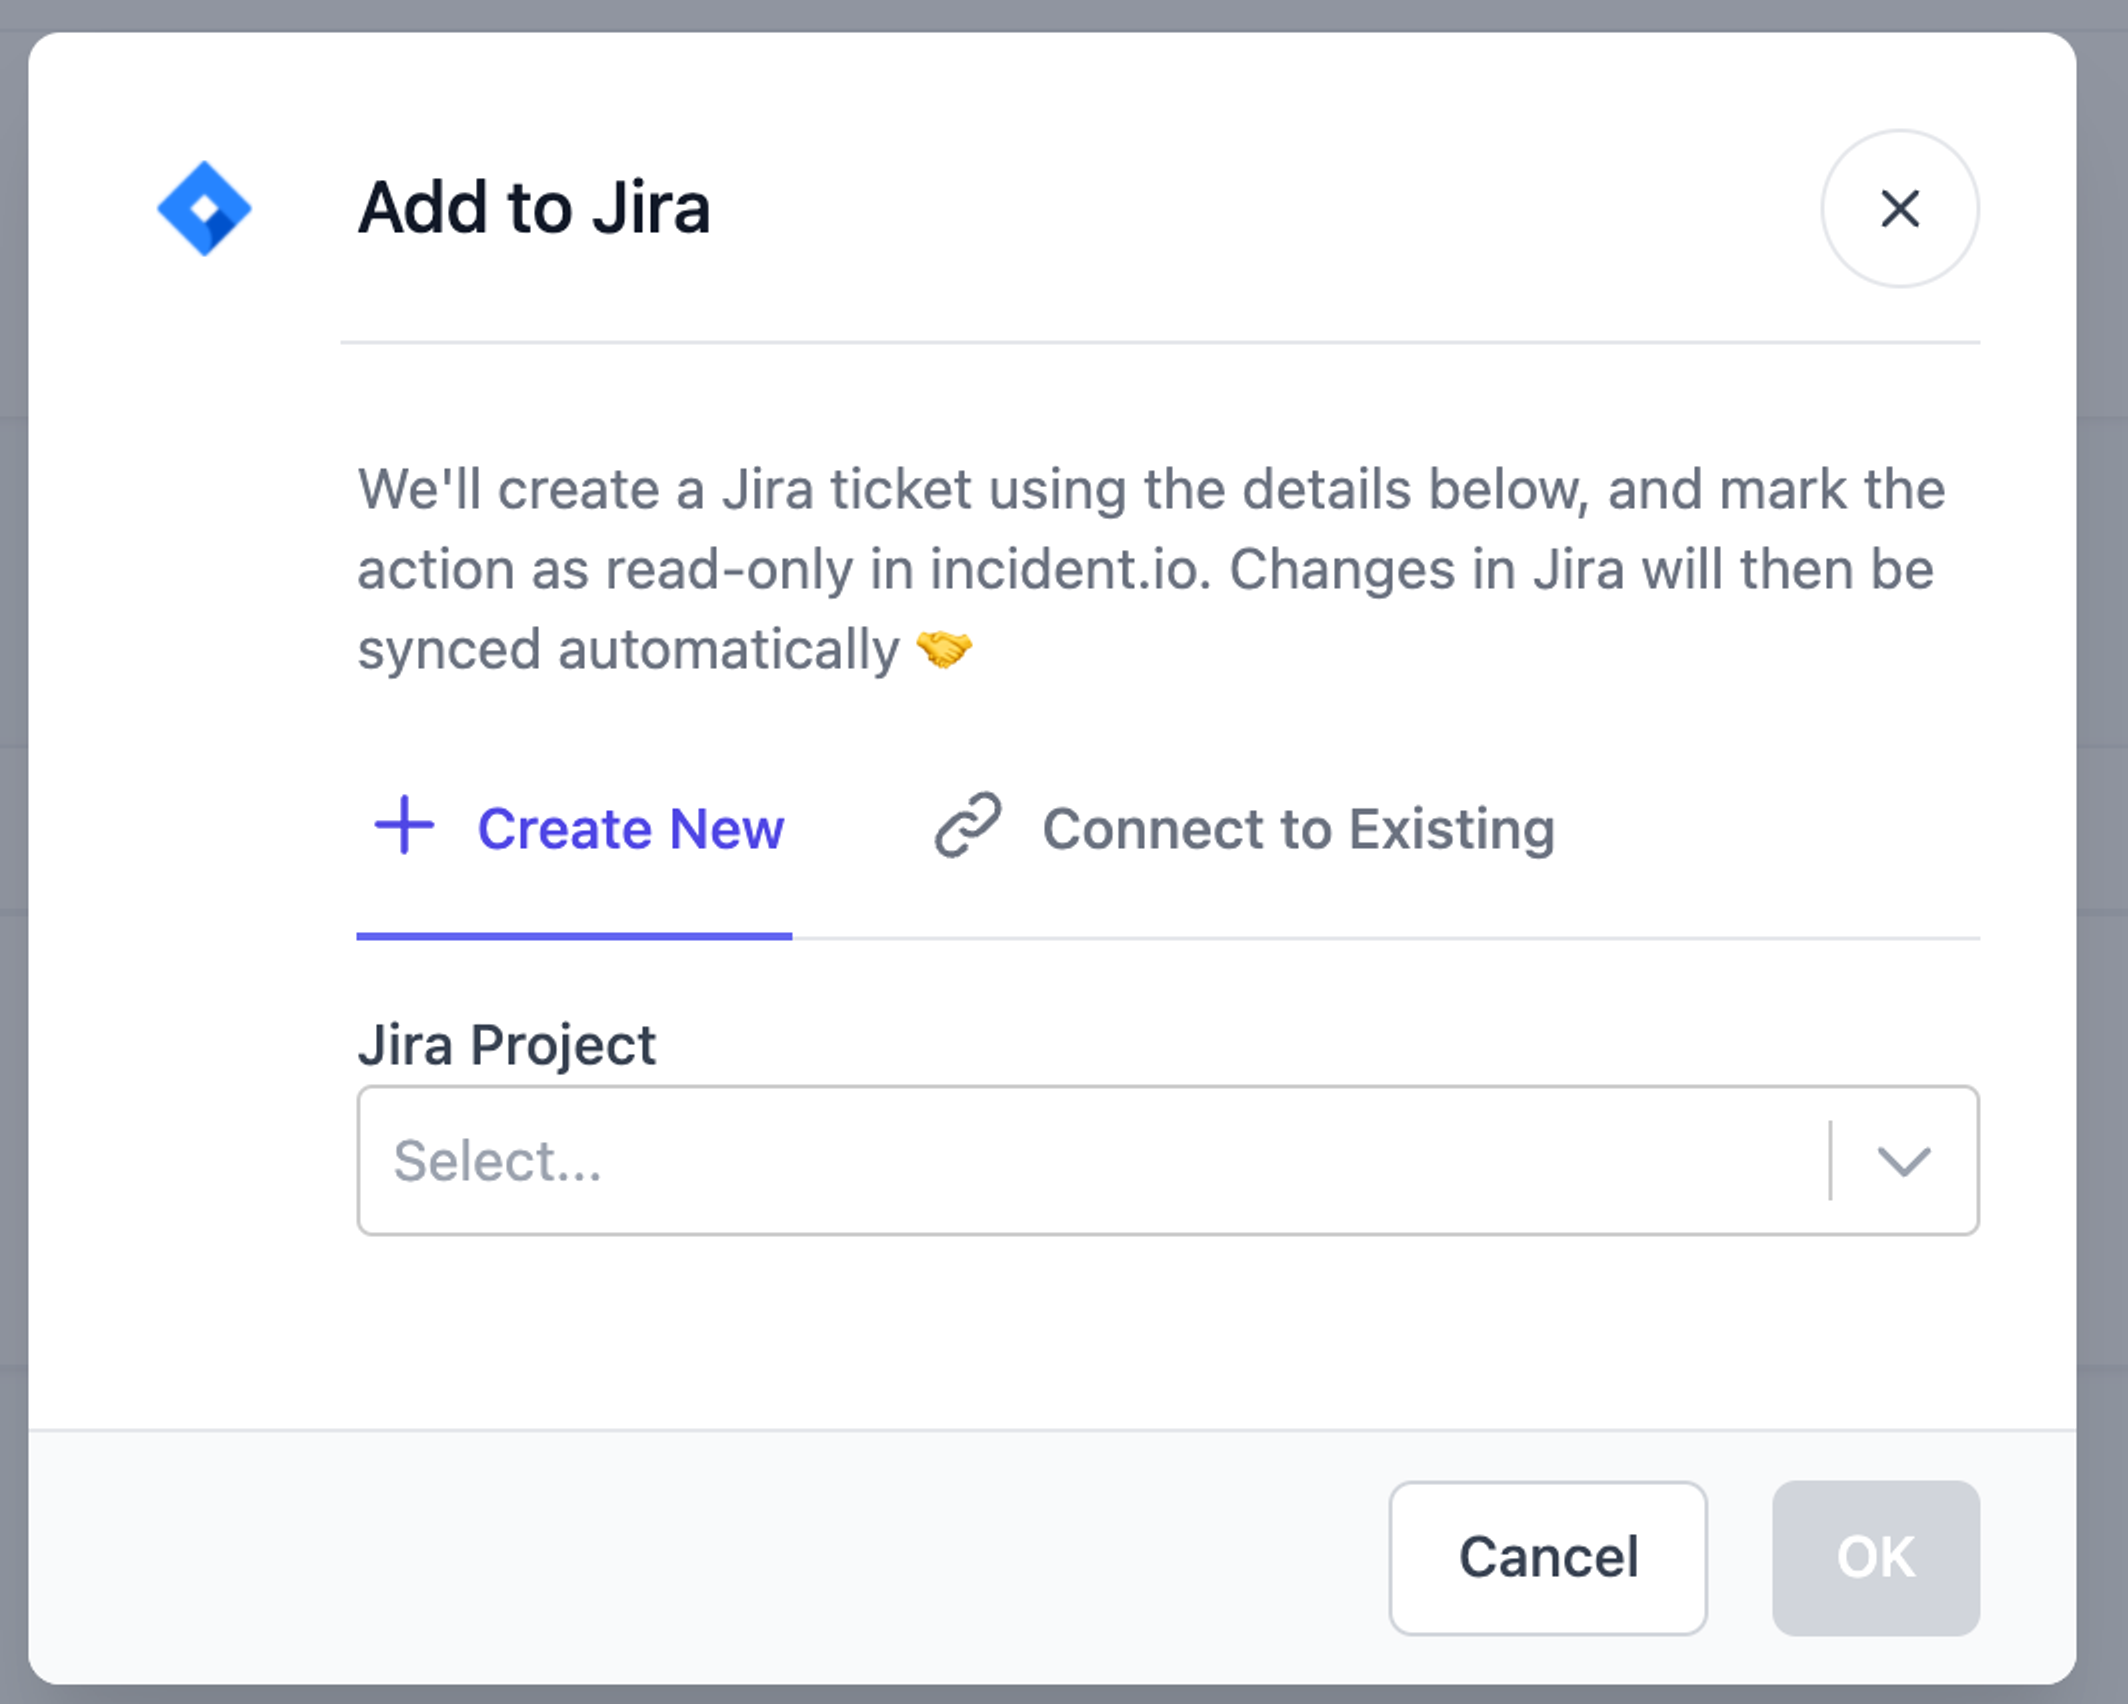Click the plus icon beside Create New

[x=404, y=826]
